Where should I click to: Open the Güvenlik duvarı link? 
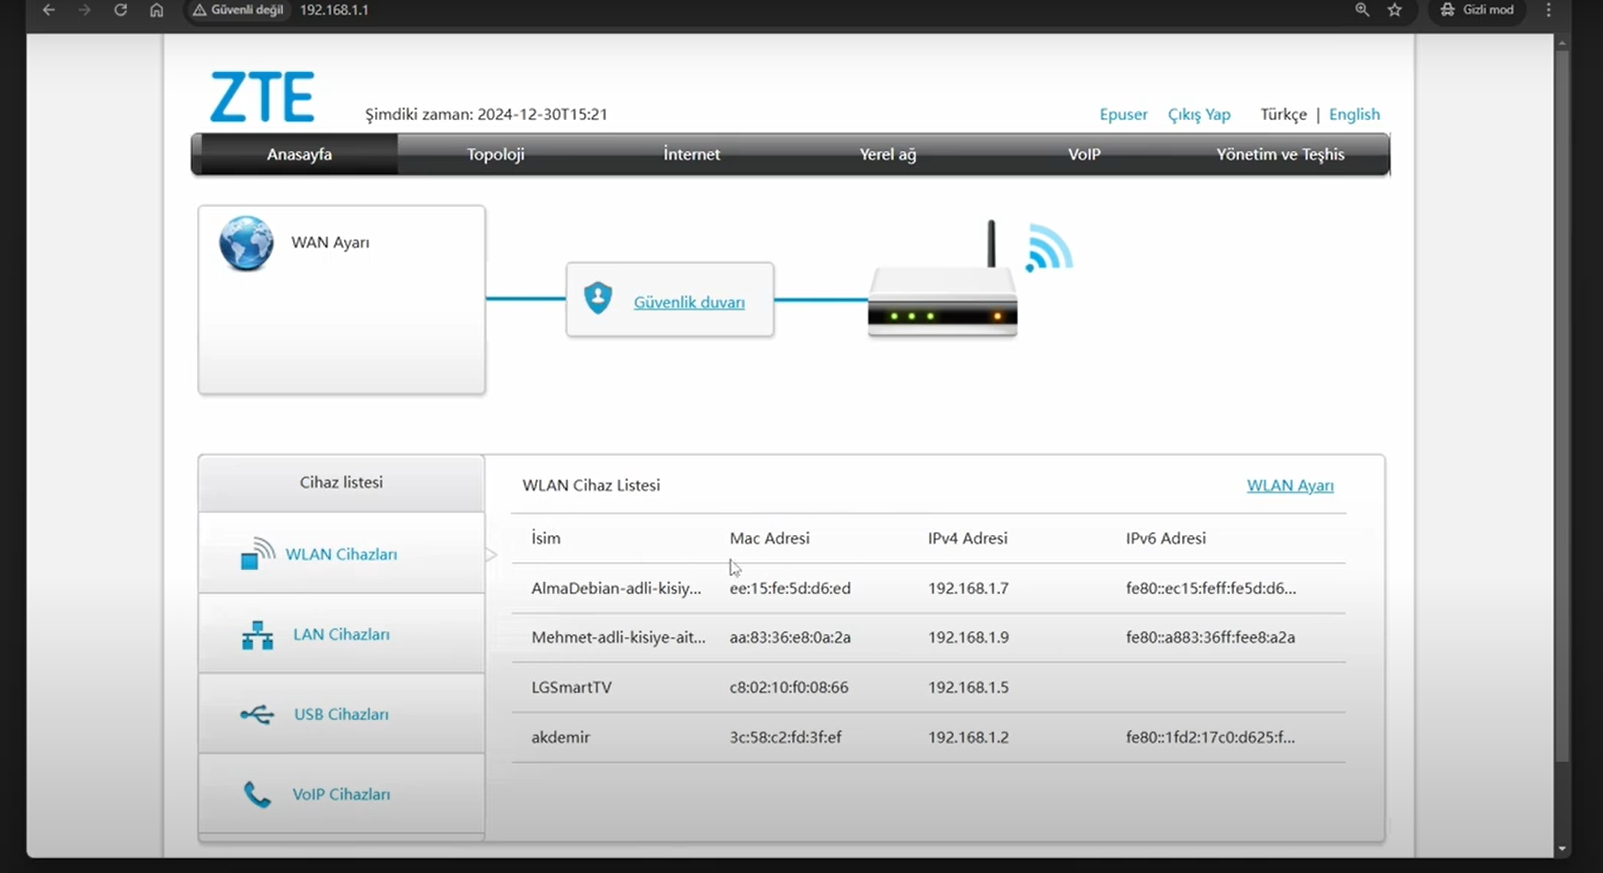point(689,302)
